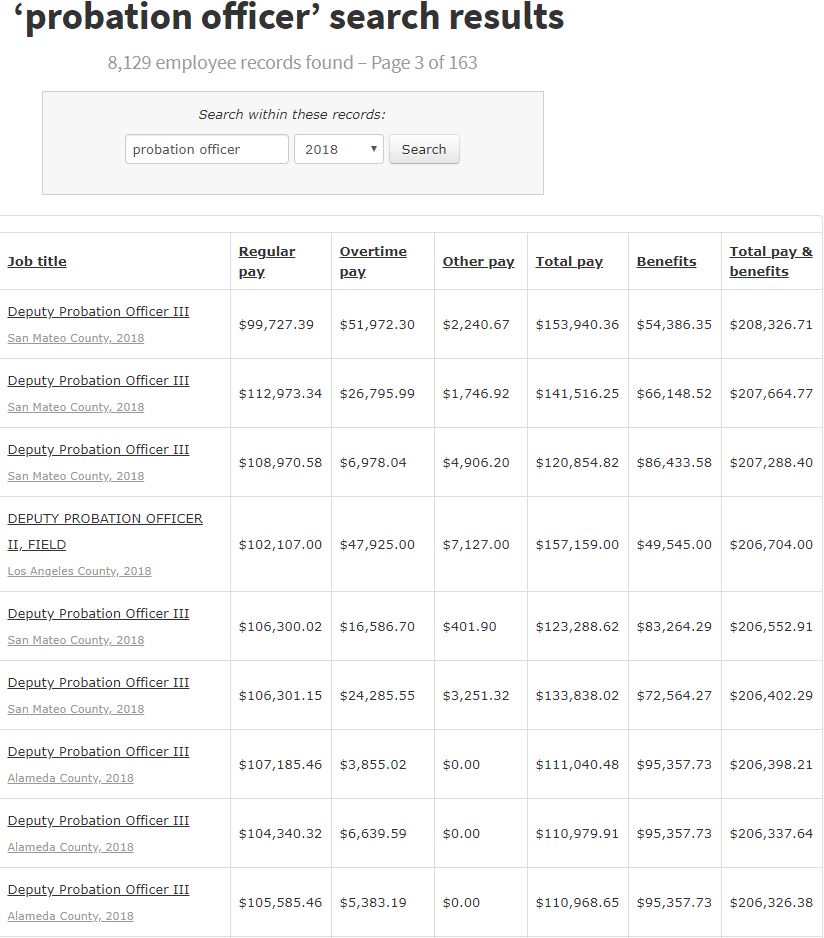Open Alameda County link in $206,398.21 row
Screen dimensions: 824x938
tap(70, 778)
